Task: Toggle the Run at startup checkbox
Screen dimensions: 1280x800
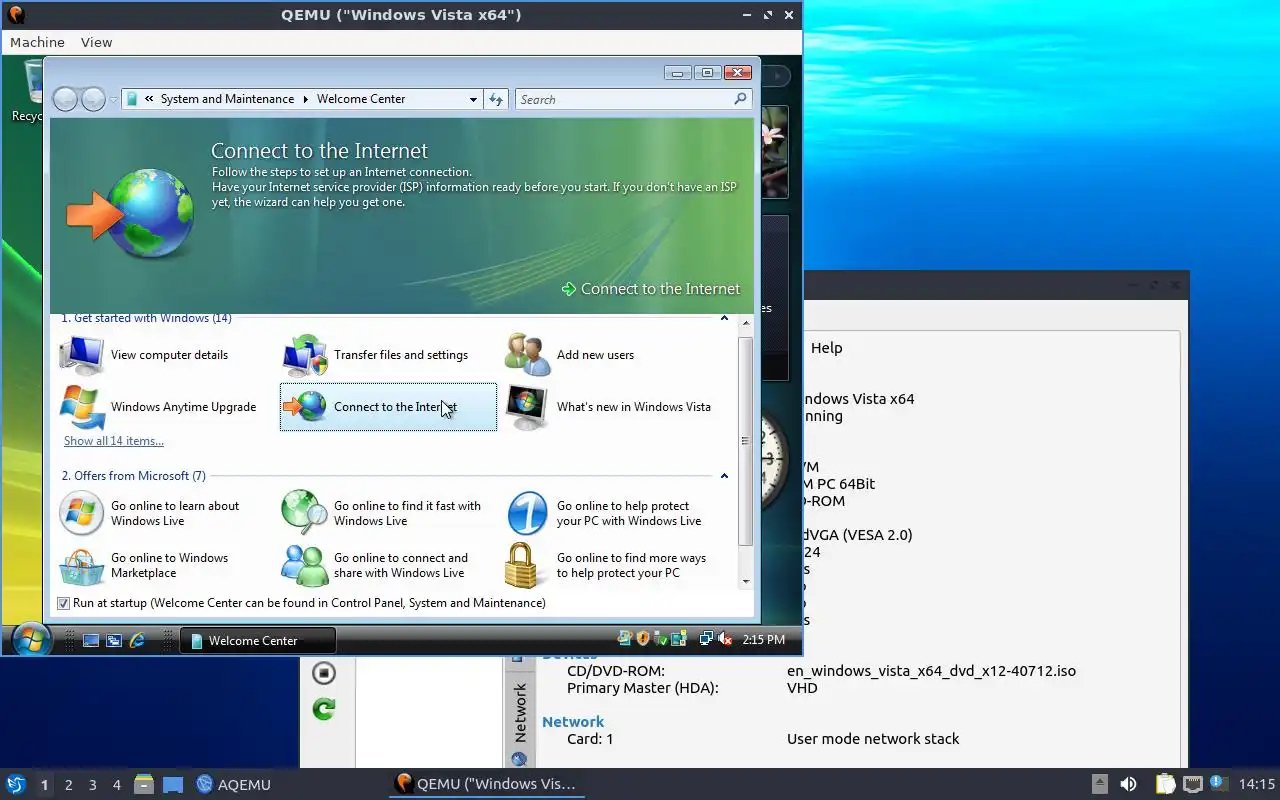Action: (64, 603)
